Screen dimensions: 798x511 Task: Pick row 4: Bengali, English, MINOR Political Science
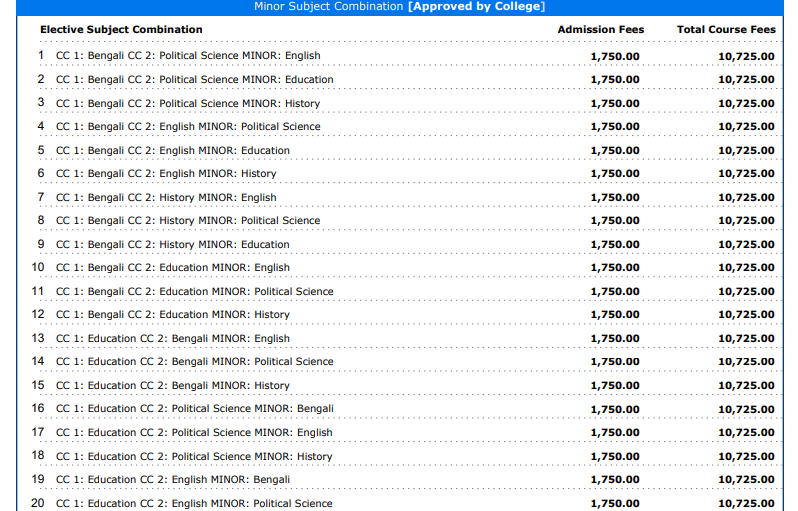click(x=188, y=127)
